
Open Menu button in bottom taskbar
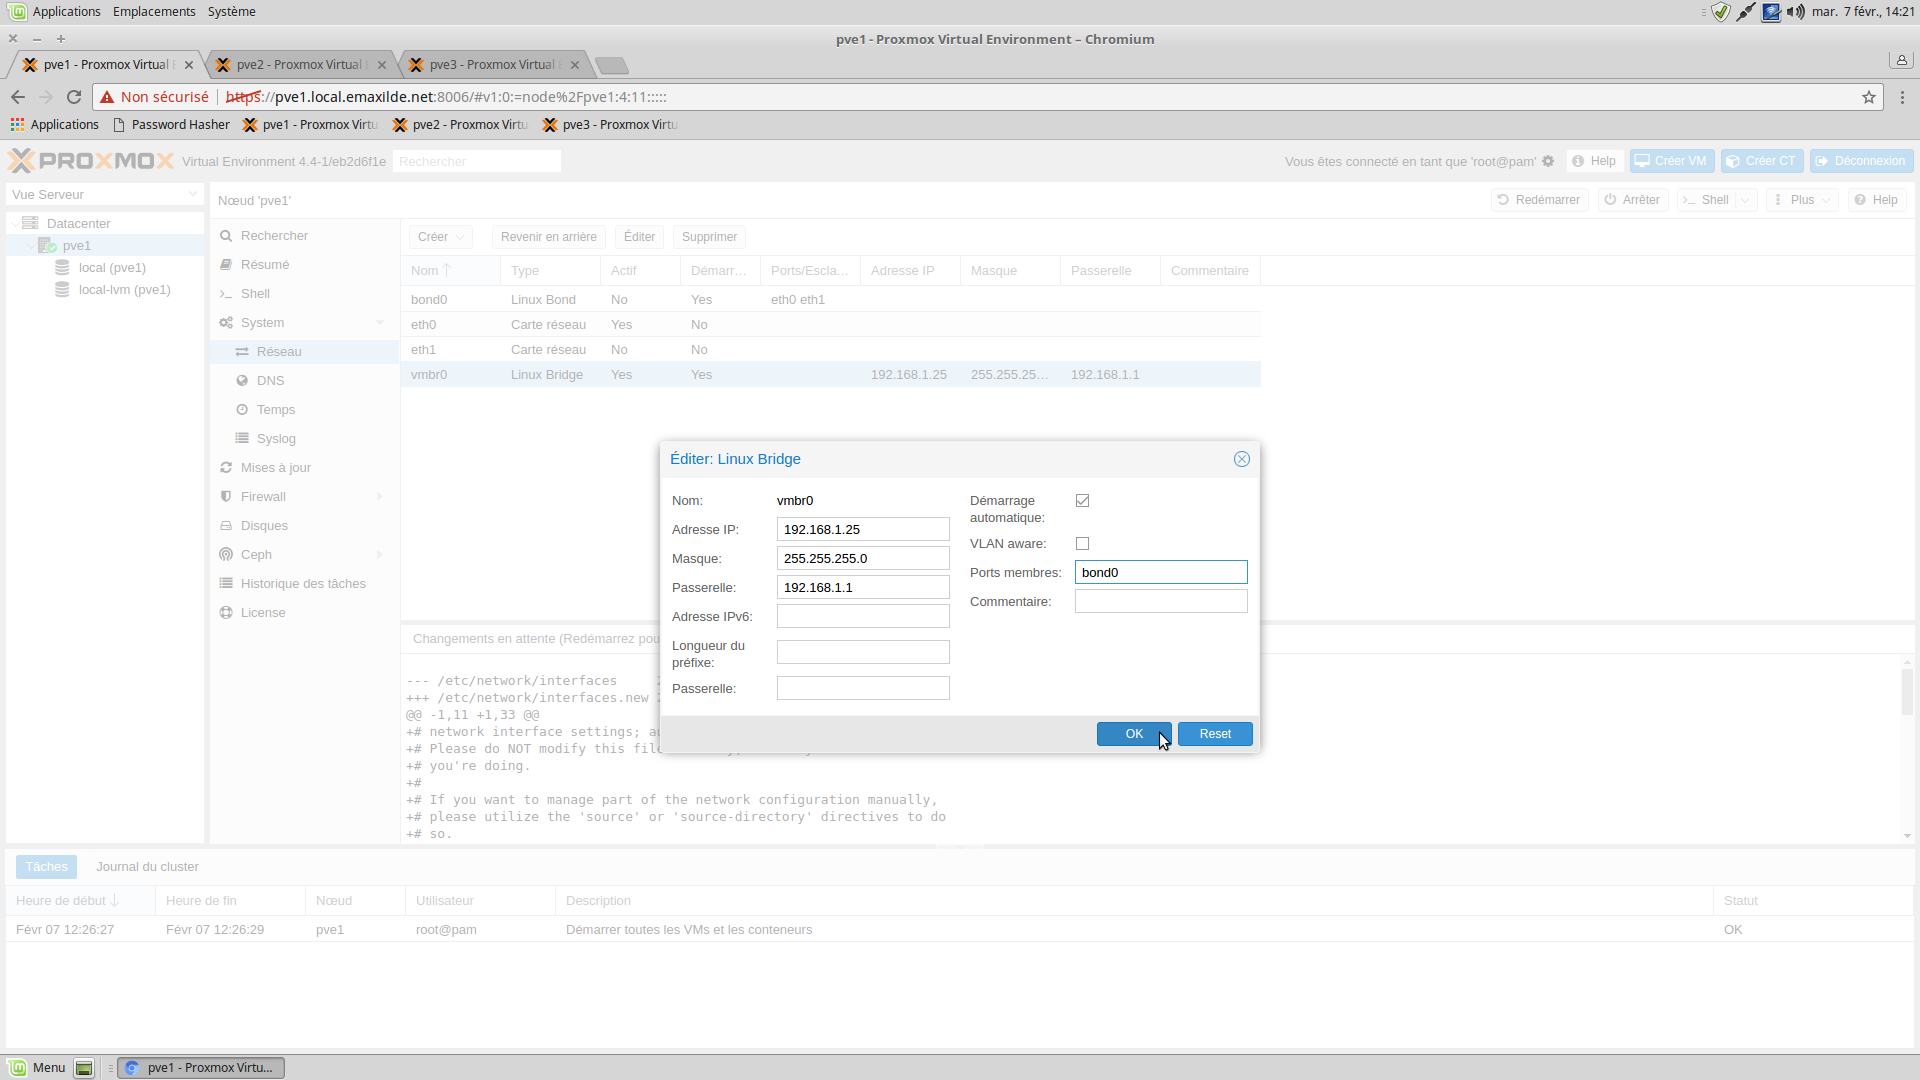pos(38,1068)
